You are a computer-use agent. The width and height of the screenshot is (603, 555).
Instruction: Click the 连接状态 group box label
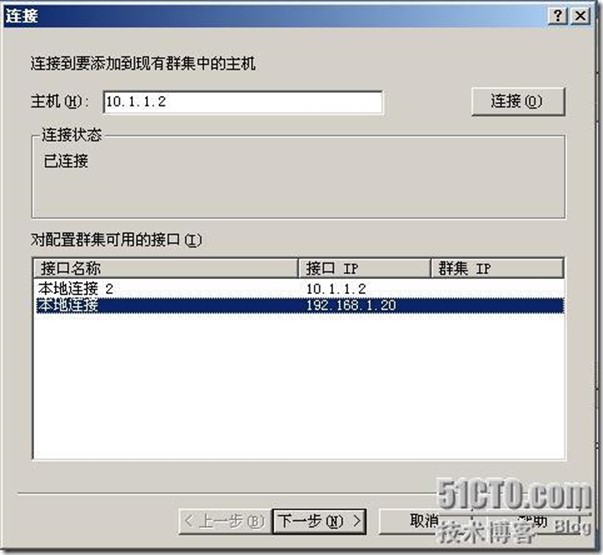72,135
